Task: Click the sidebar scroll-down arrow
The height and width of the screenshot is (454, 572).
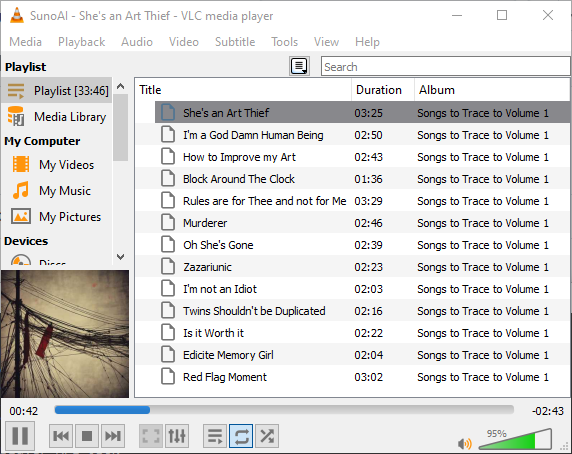Action: (x=121, y=257)
